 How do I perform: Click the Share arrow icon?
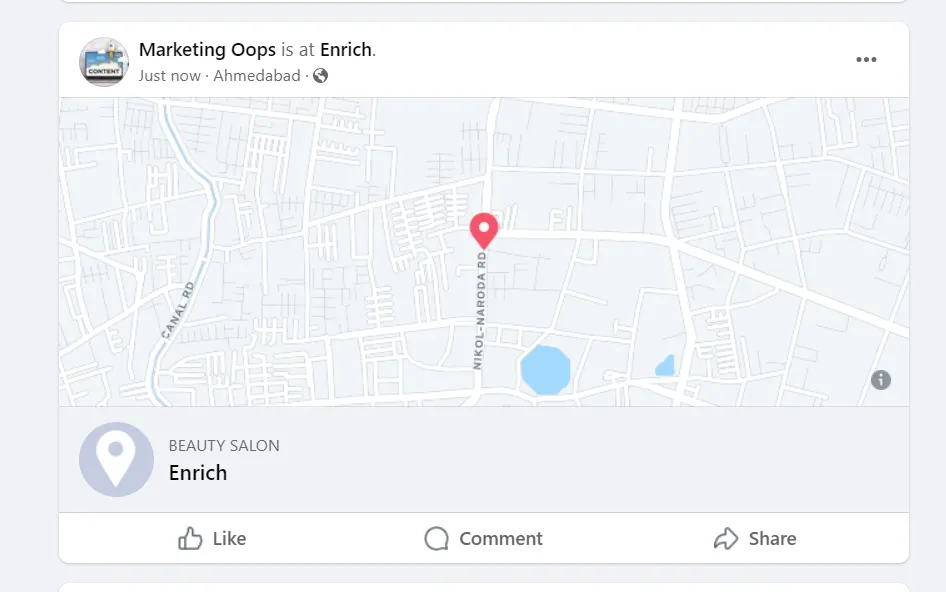click(725, 538)
